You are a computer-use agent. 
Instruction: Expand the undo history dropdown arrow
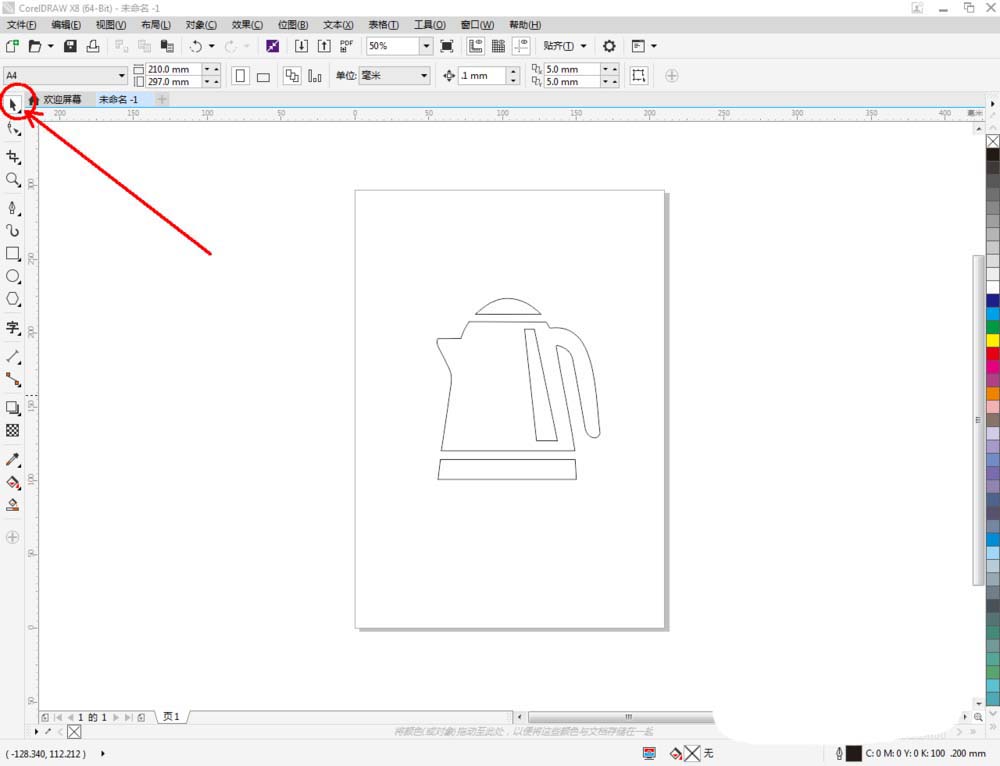pyautogui.click(x=212, y=46)
